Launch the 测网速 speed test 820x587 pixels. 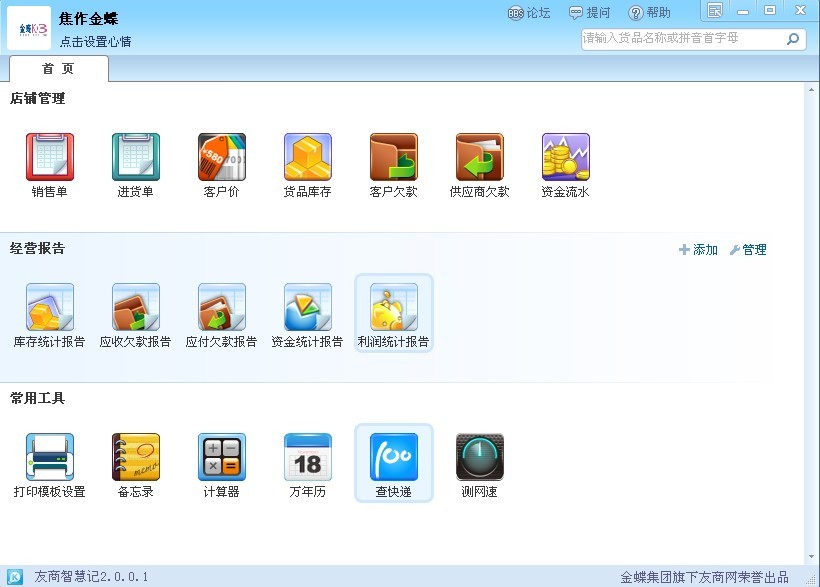tap(480, 458)
